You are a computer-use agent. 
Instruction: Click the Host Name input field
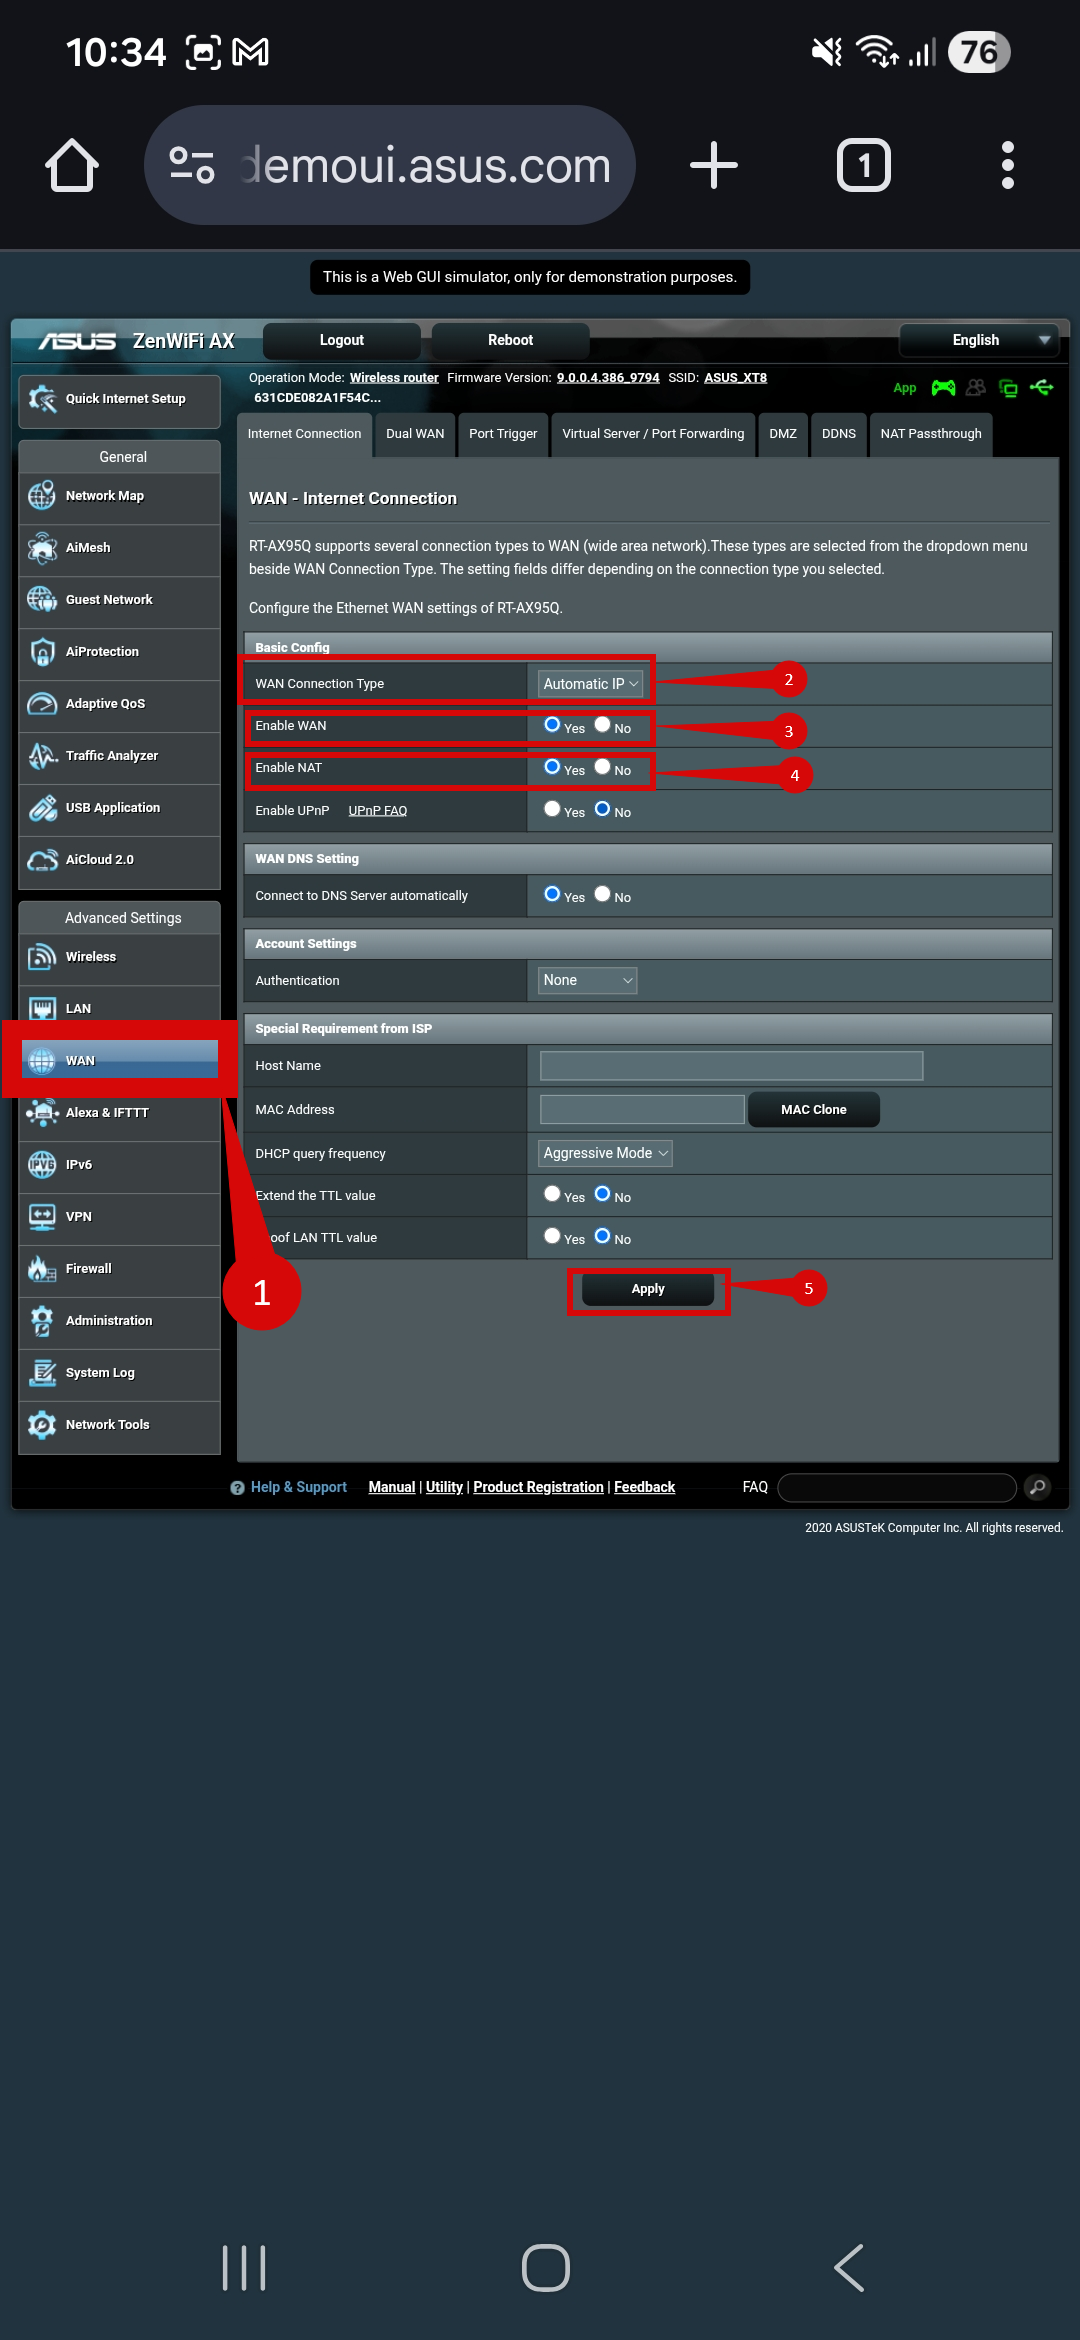[x=731, y=1066]
